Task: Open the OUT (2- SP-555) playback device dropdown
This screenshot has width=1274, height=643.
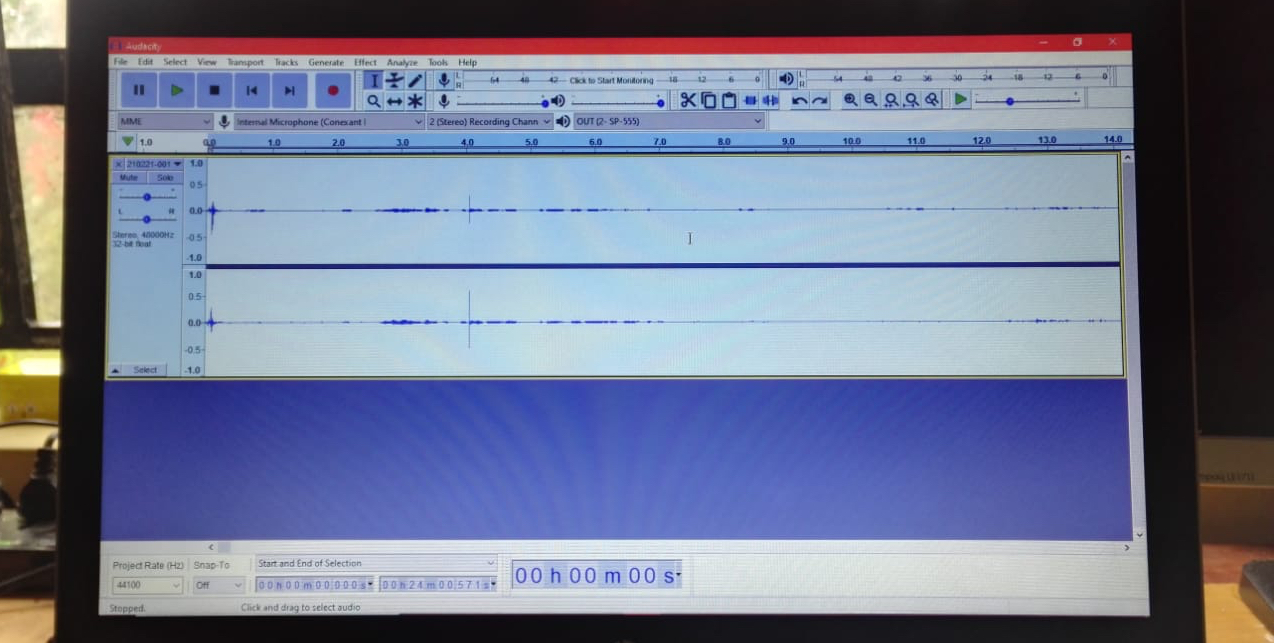Action: point(669,121)
